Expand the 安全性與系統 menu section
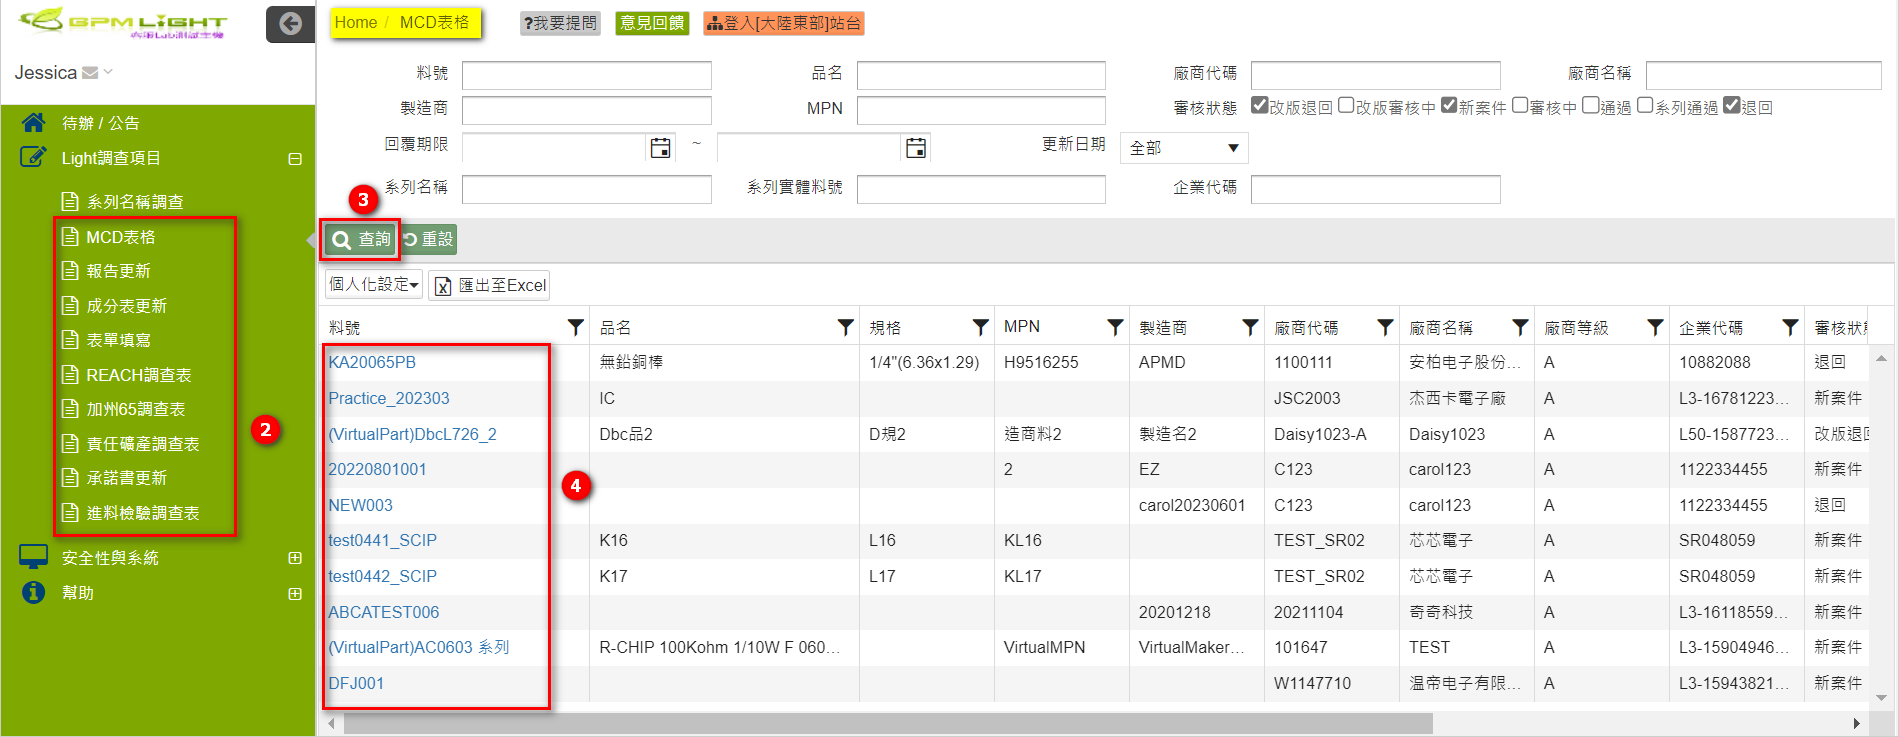Viewport: 1899px width, 737px height. tap(295, 558)
